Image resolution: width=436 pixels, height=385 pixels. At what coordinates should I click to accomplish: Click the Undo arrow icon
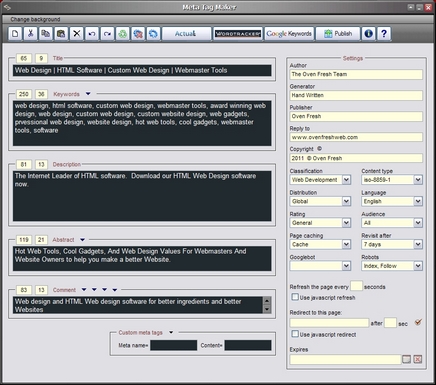[92, 34]
